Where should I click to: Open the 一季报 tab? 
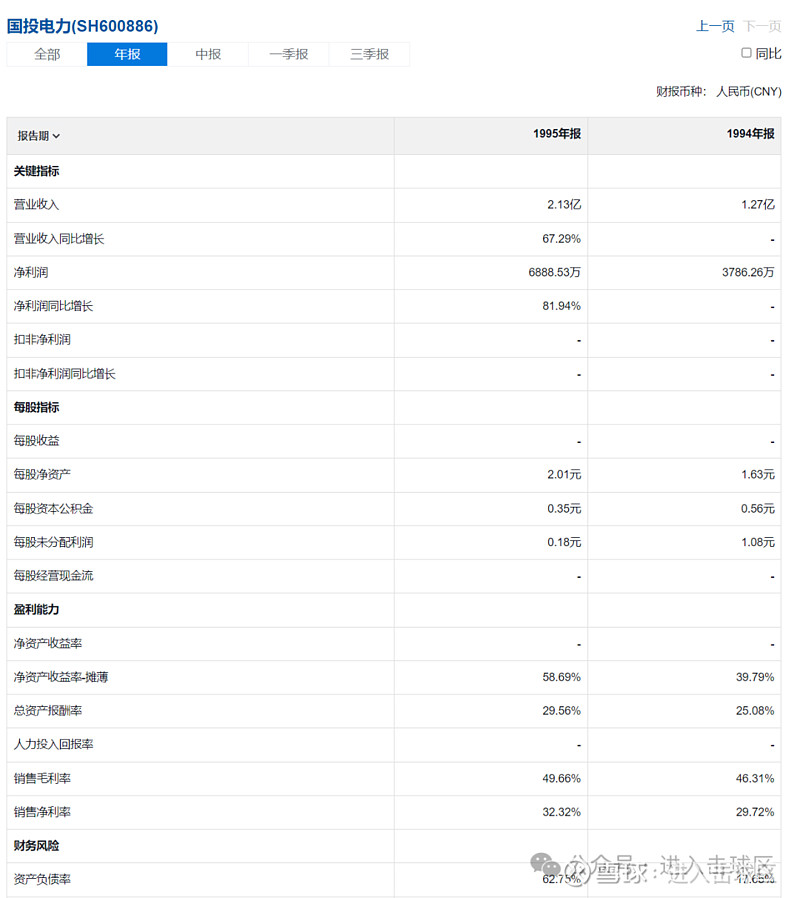[x=289, y=54]
